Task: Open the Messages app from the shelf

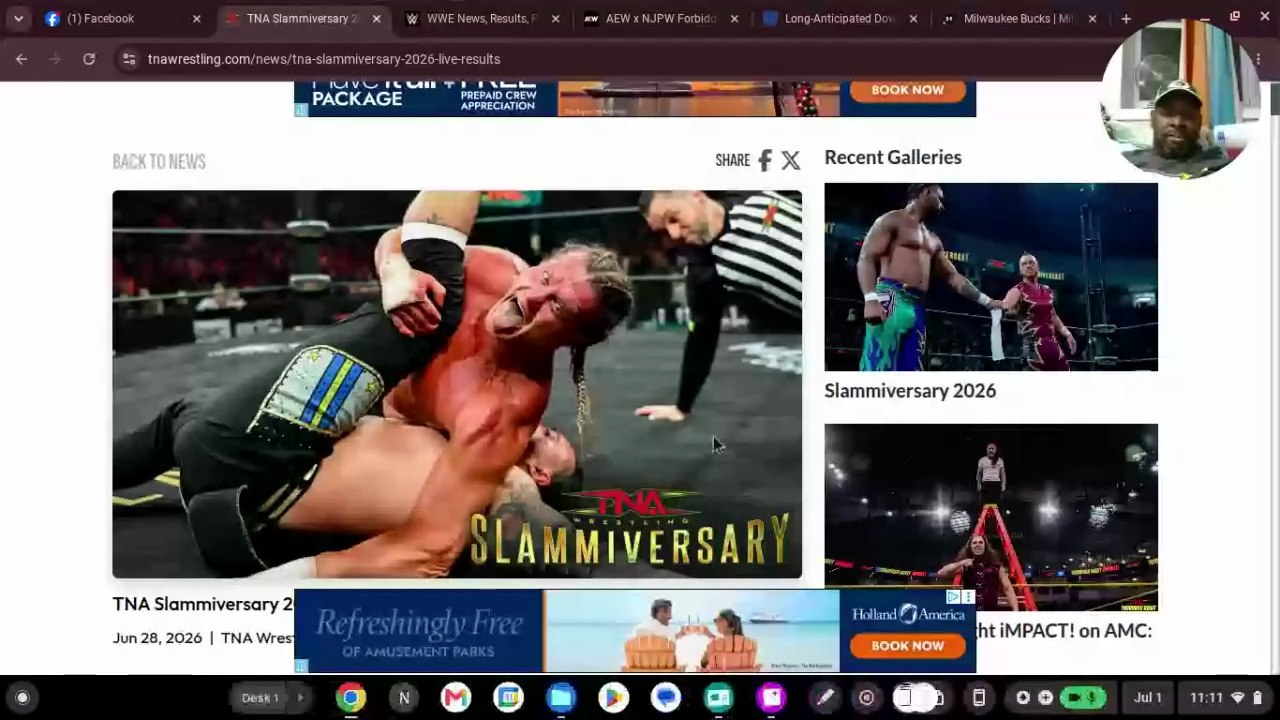Action: pyautogui.click(x=666, y=698)
